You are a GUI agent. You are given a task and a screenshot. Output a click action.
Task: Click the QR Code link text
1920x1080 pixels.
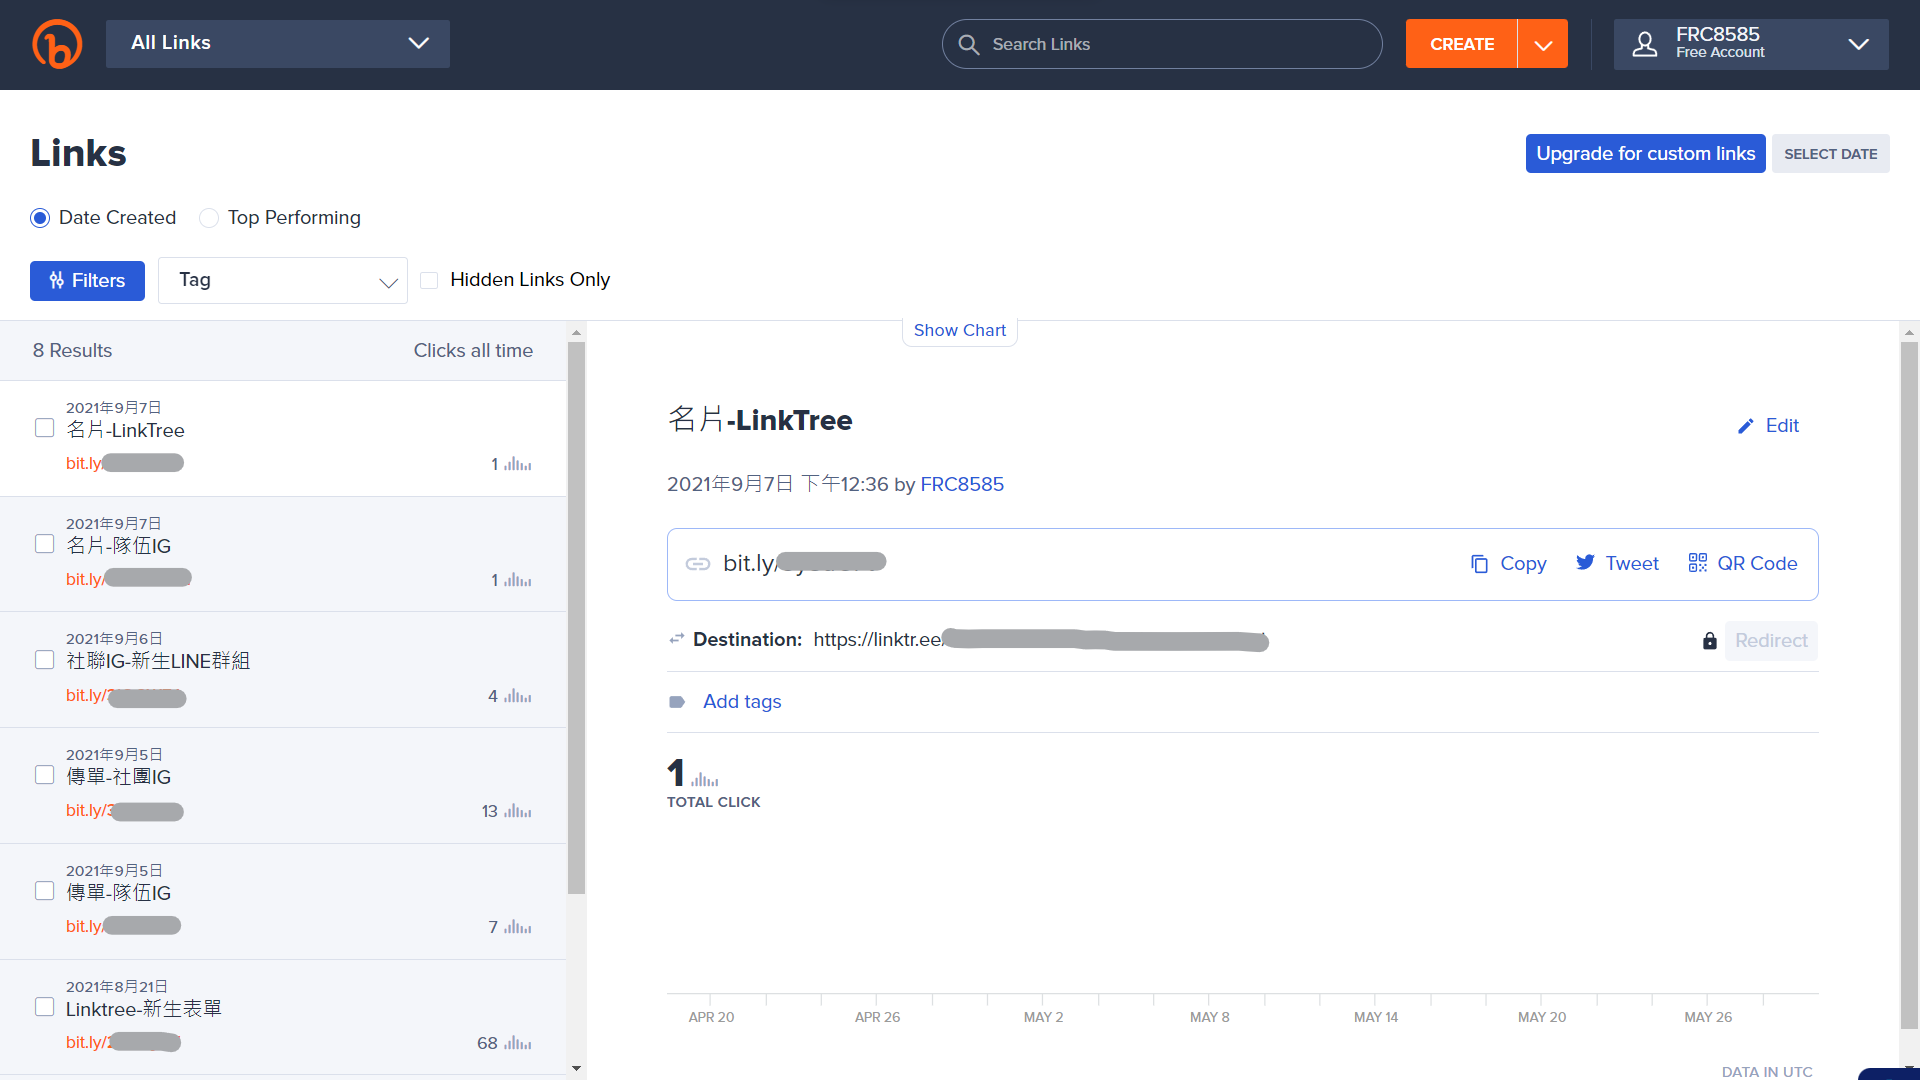pyautogui.click(x=1757, y=564)
